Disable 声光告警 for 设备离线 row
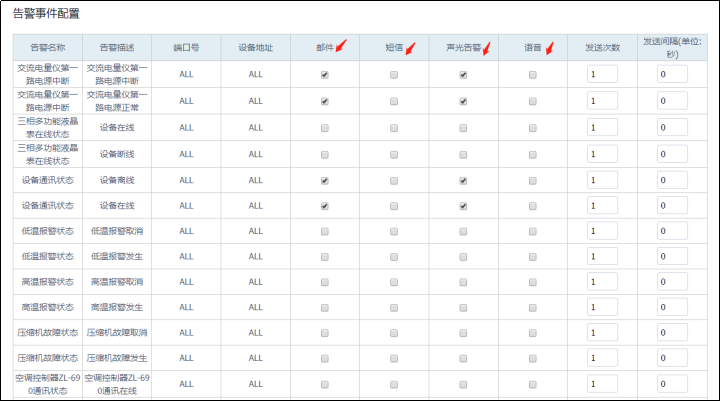The height and width of the screenshot is (401, 720). coord(463,181)
